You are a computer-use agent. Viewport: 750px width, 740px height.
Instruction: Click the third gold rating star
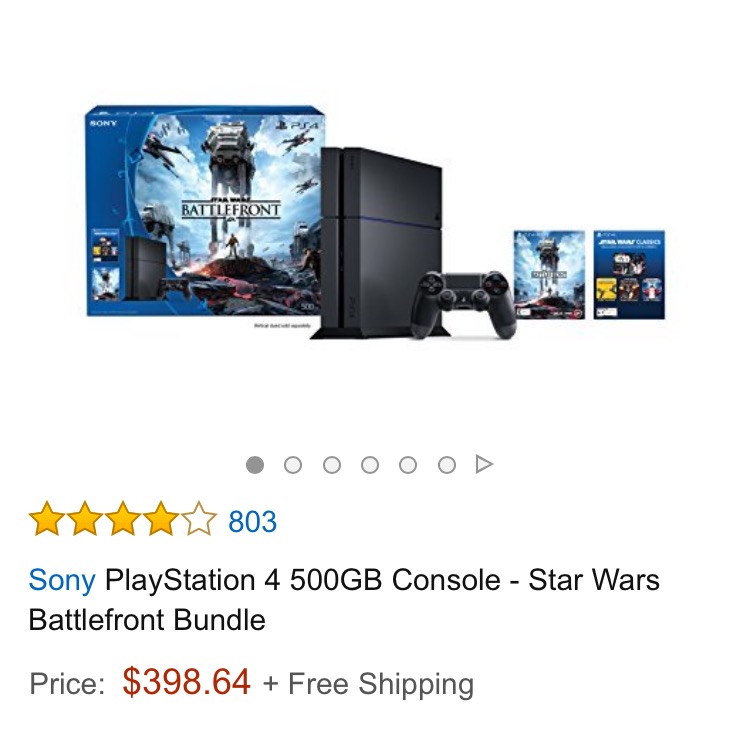pyautogui.click(x=123, y=519)
